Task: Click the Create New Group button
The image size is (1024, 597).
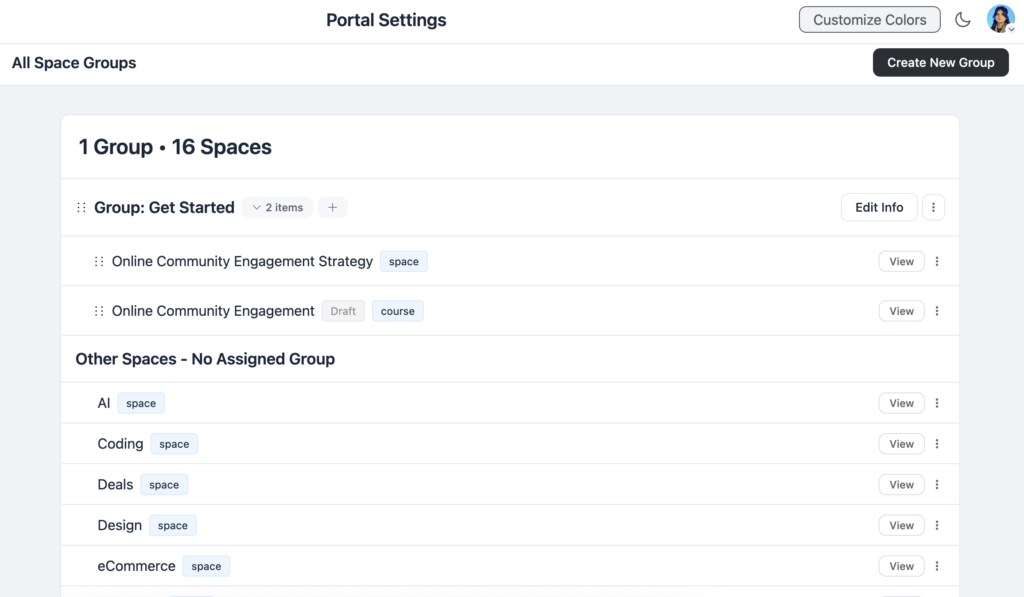Action: (940, 63)
